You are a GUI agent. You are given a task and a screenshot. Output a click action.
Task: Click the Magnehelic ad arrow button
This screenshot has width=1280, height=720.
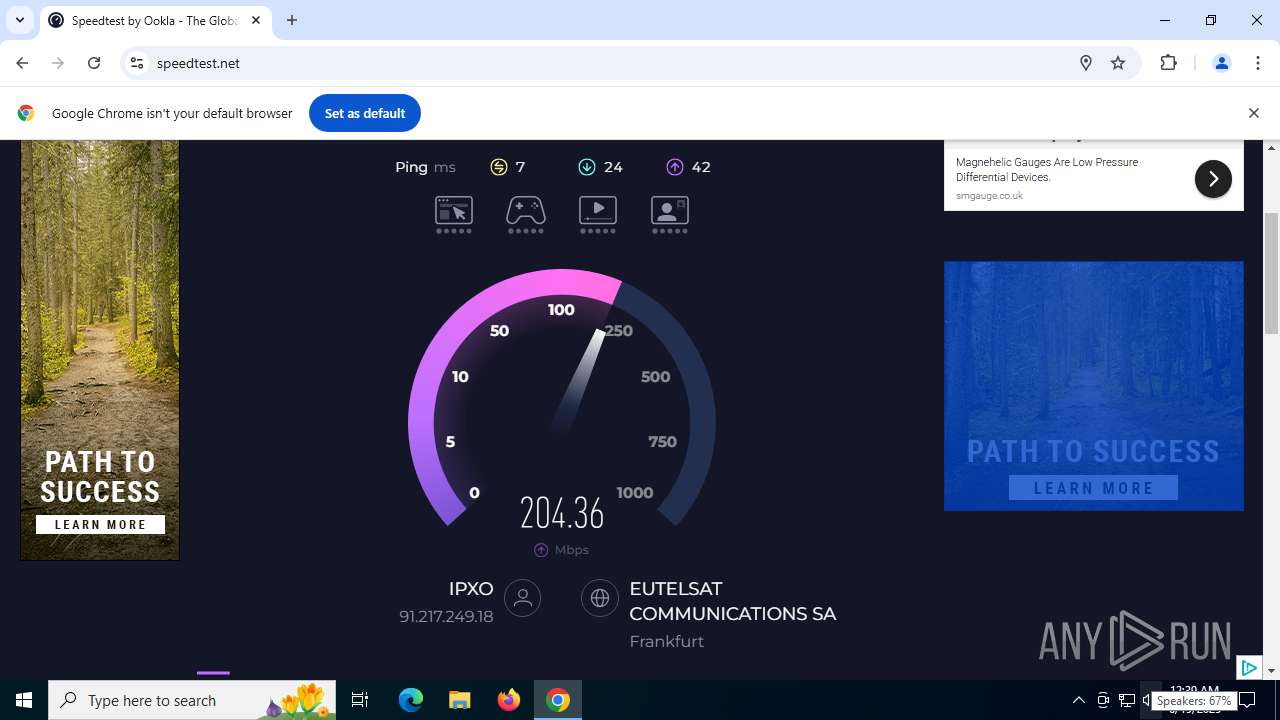point(1213,179)
